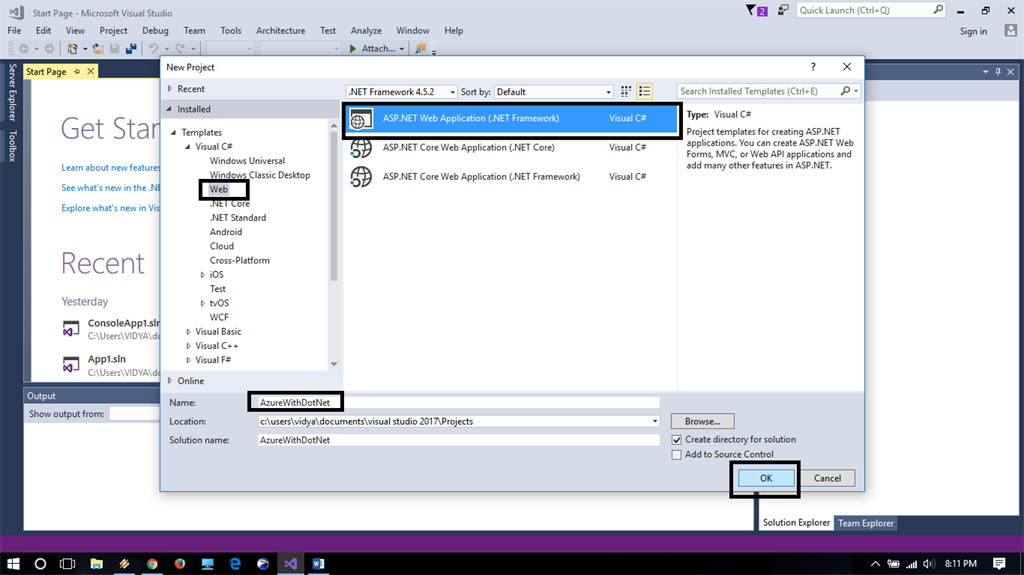Click the Sign in link
Viewport: 1024px width, 575px height.
974,31
